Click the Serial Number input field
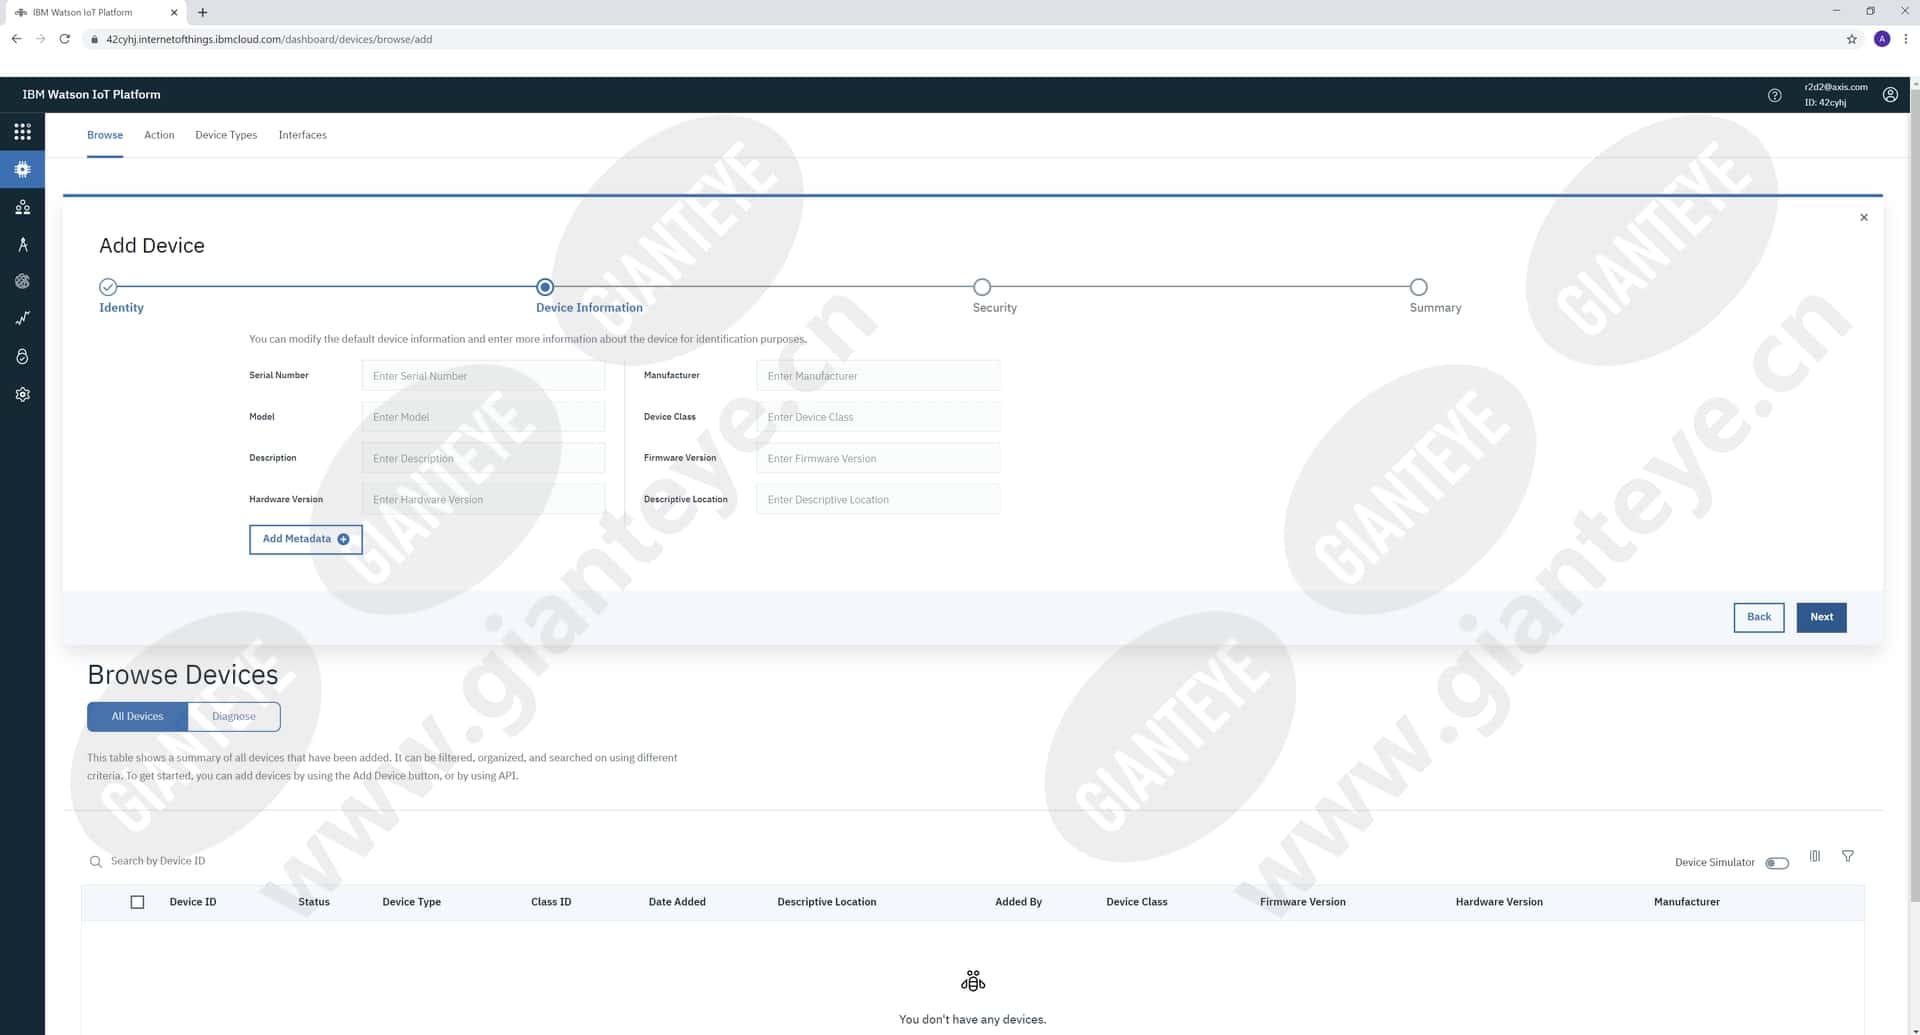The height and width of the screenshot is (1035, 1920). click(483, 376)
